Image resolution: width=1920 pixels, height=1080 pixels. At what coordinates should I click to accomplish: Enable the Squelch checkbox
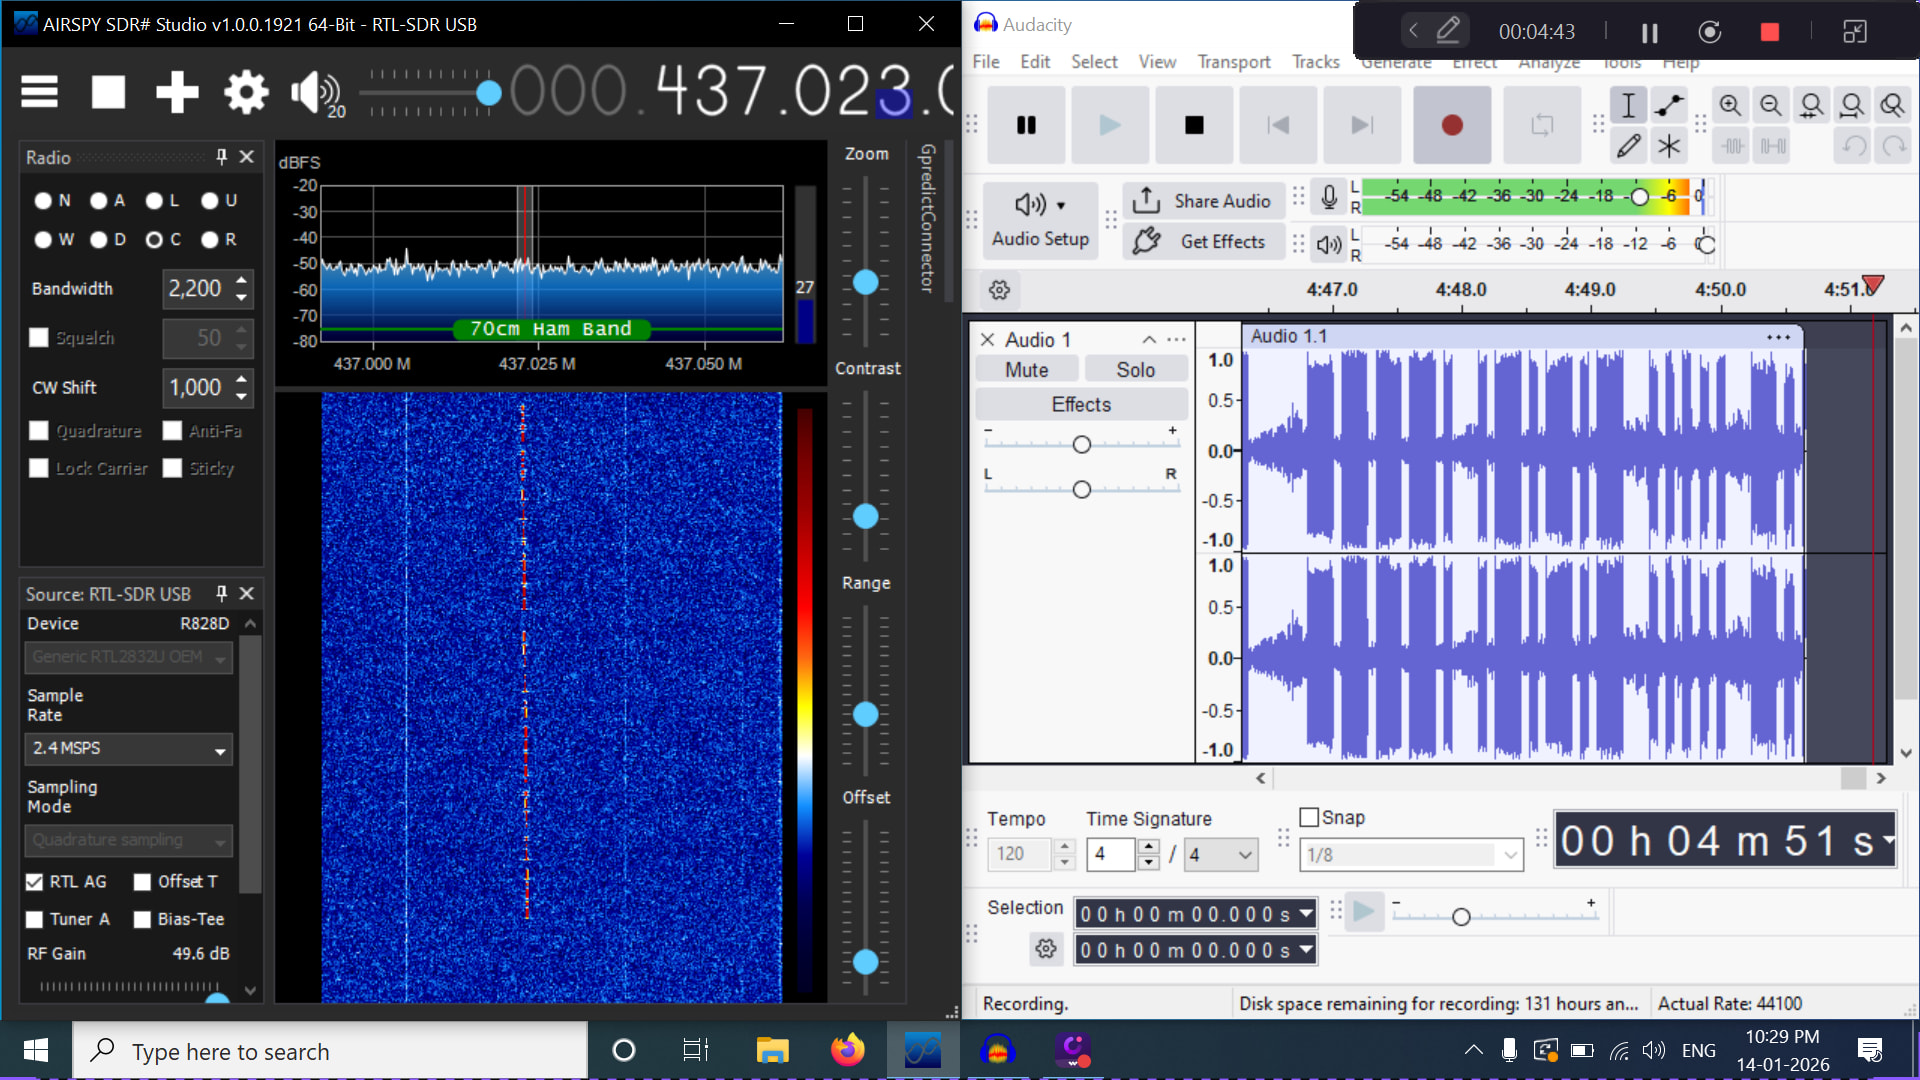(39, 338)
